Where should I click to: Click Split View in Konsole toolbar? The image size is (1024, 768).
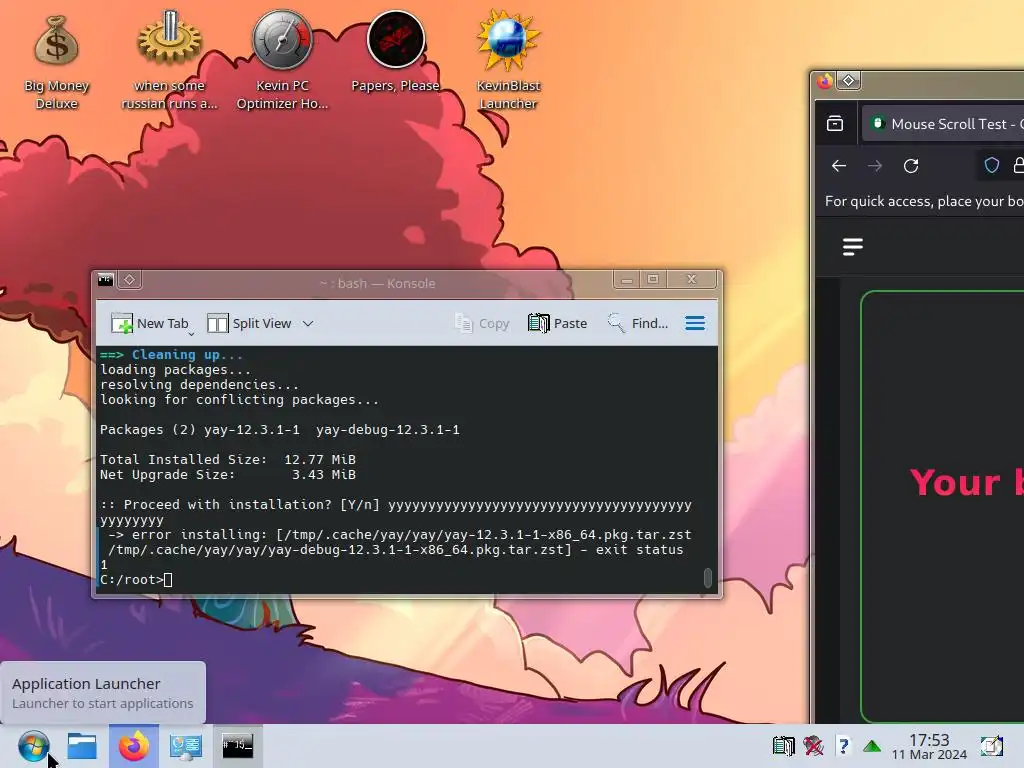pos(249,323)
